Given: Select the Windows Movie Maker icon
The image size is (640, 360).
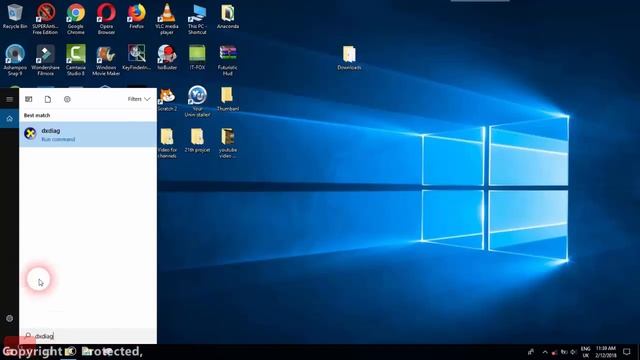Looking at the screenshot, I should point(106,60).
